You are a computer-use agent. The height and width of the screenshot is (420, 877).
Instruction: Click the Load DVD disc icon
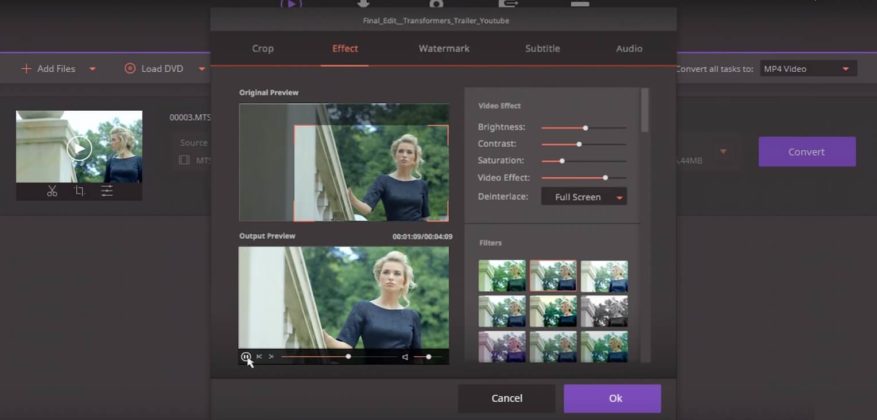(x=130, y=69)
